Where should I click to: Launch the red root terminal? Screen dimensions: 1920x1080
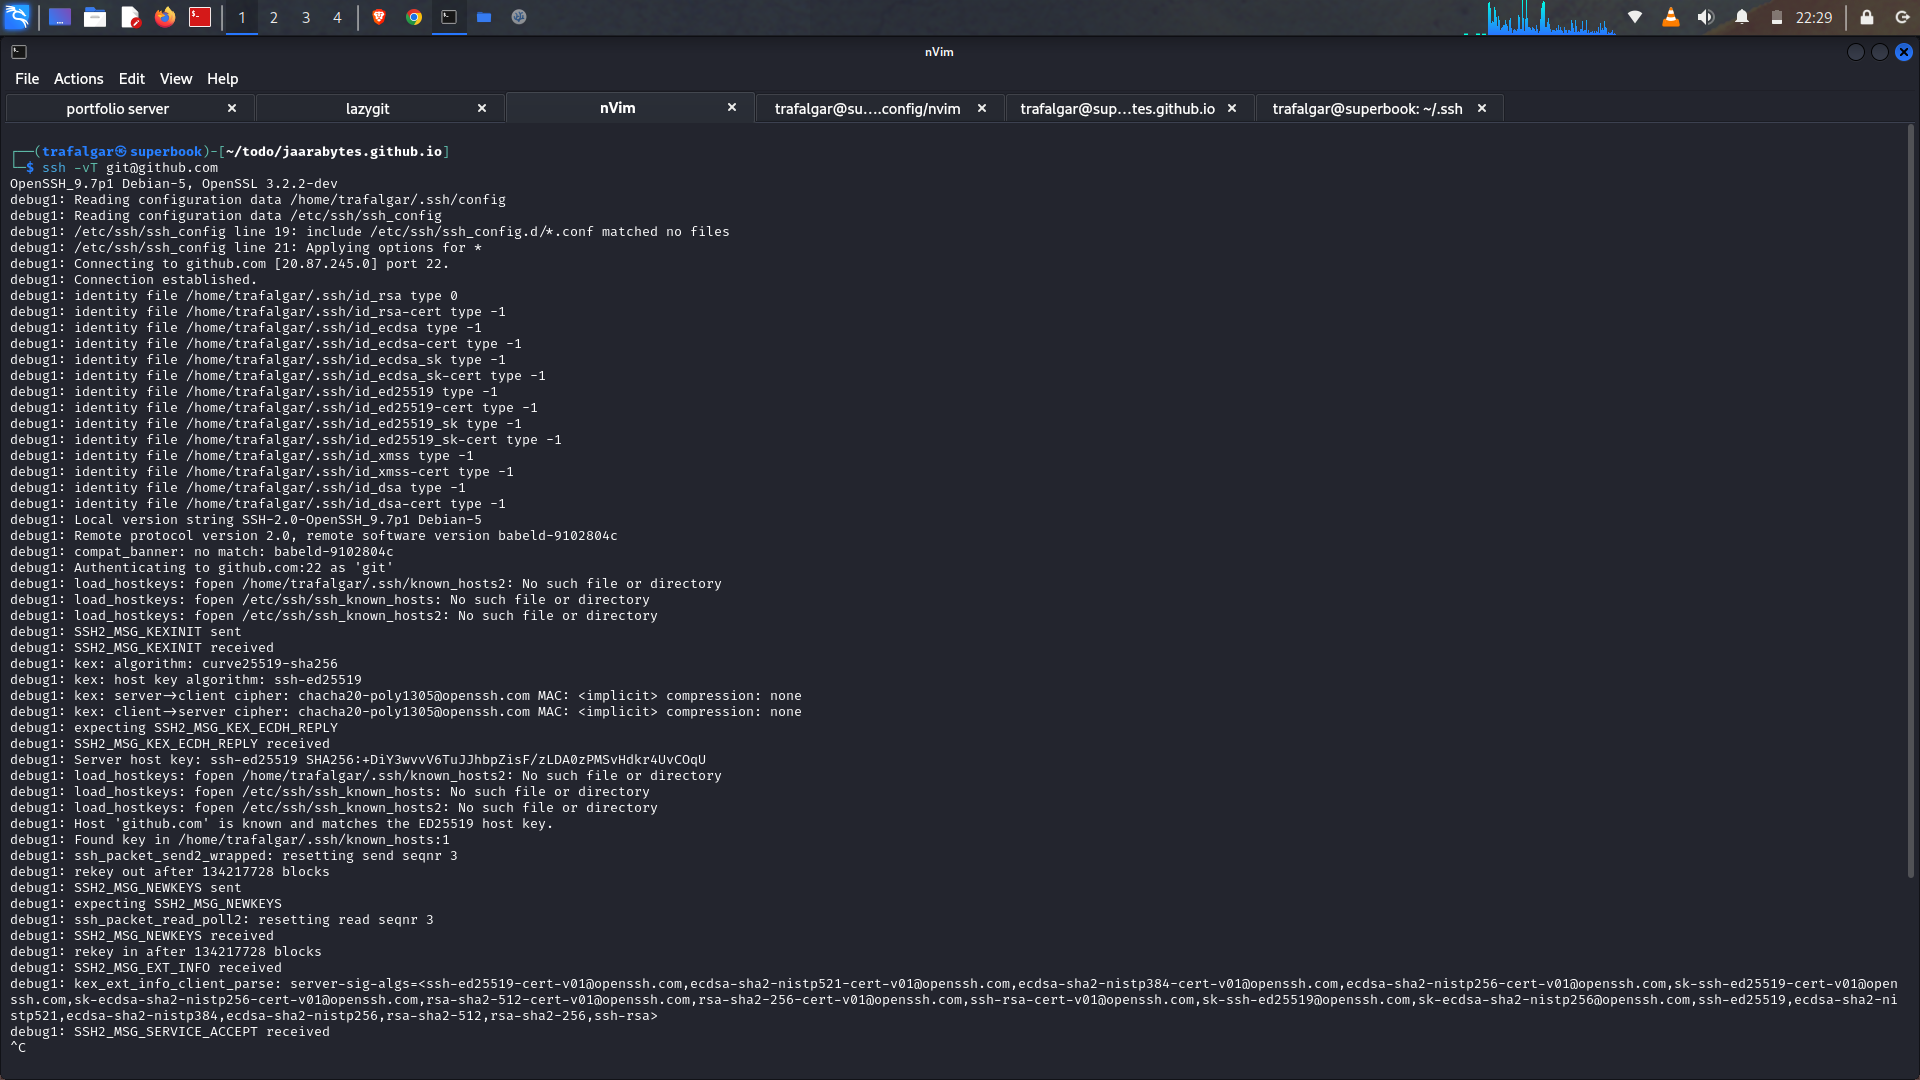[200, 17]
